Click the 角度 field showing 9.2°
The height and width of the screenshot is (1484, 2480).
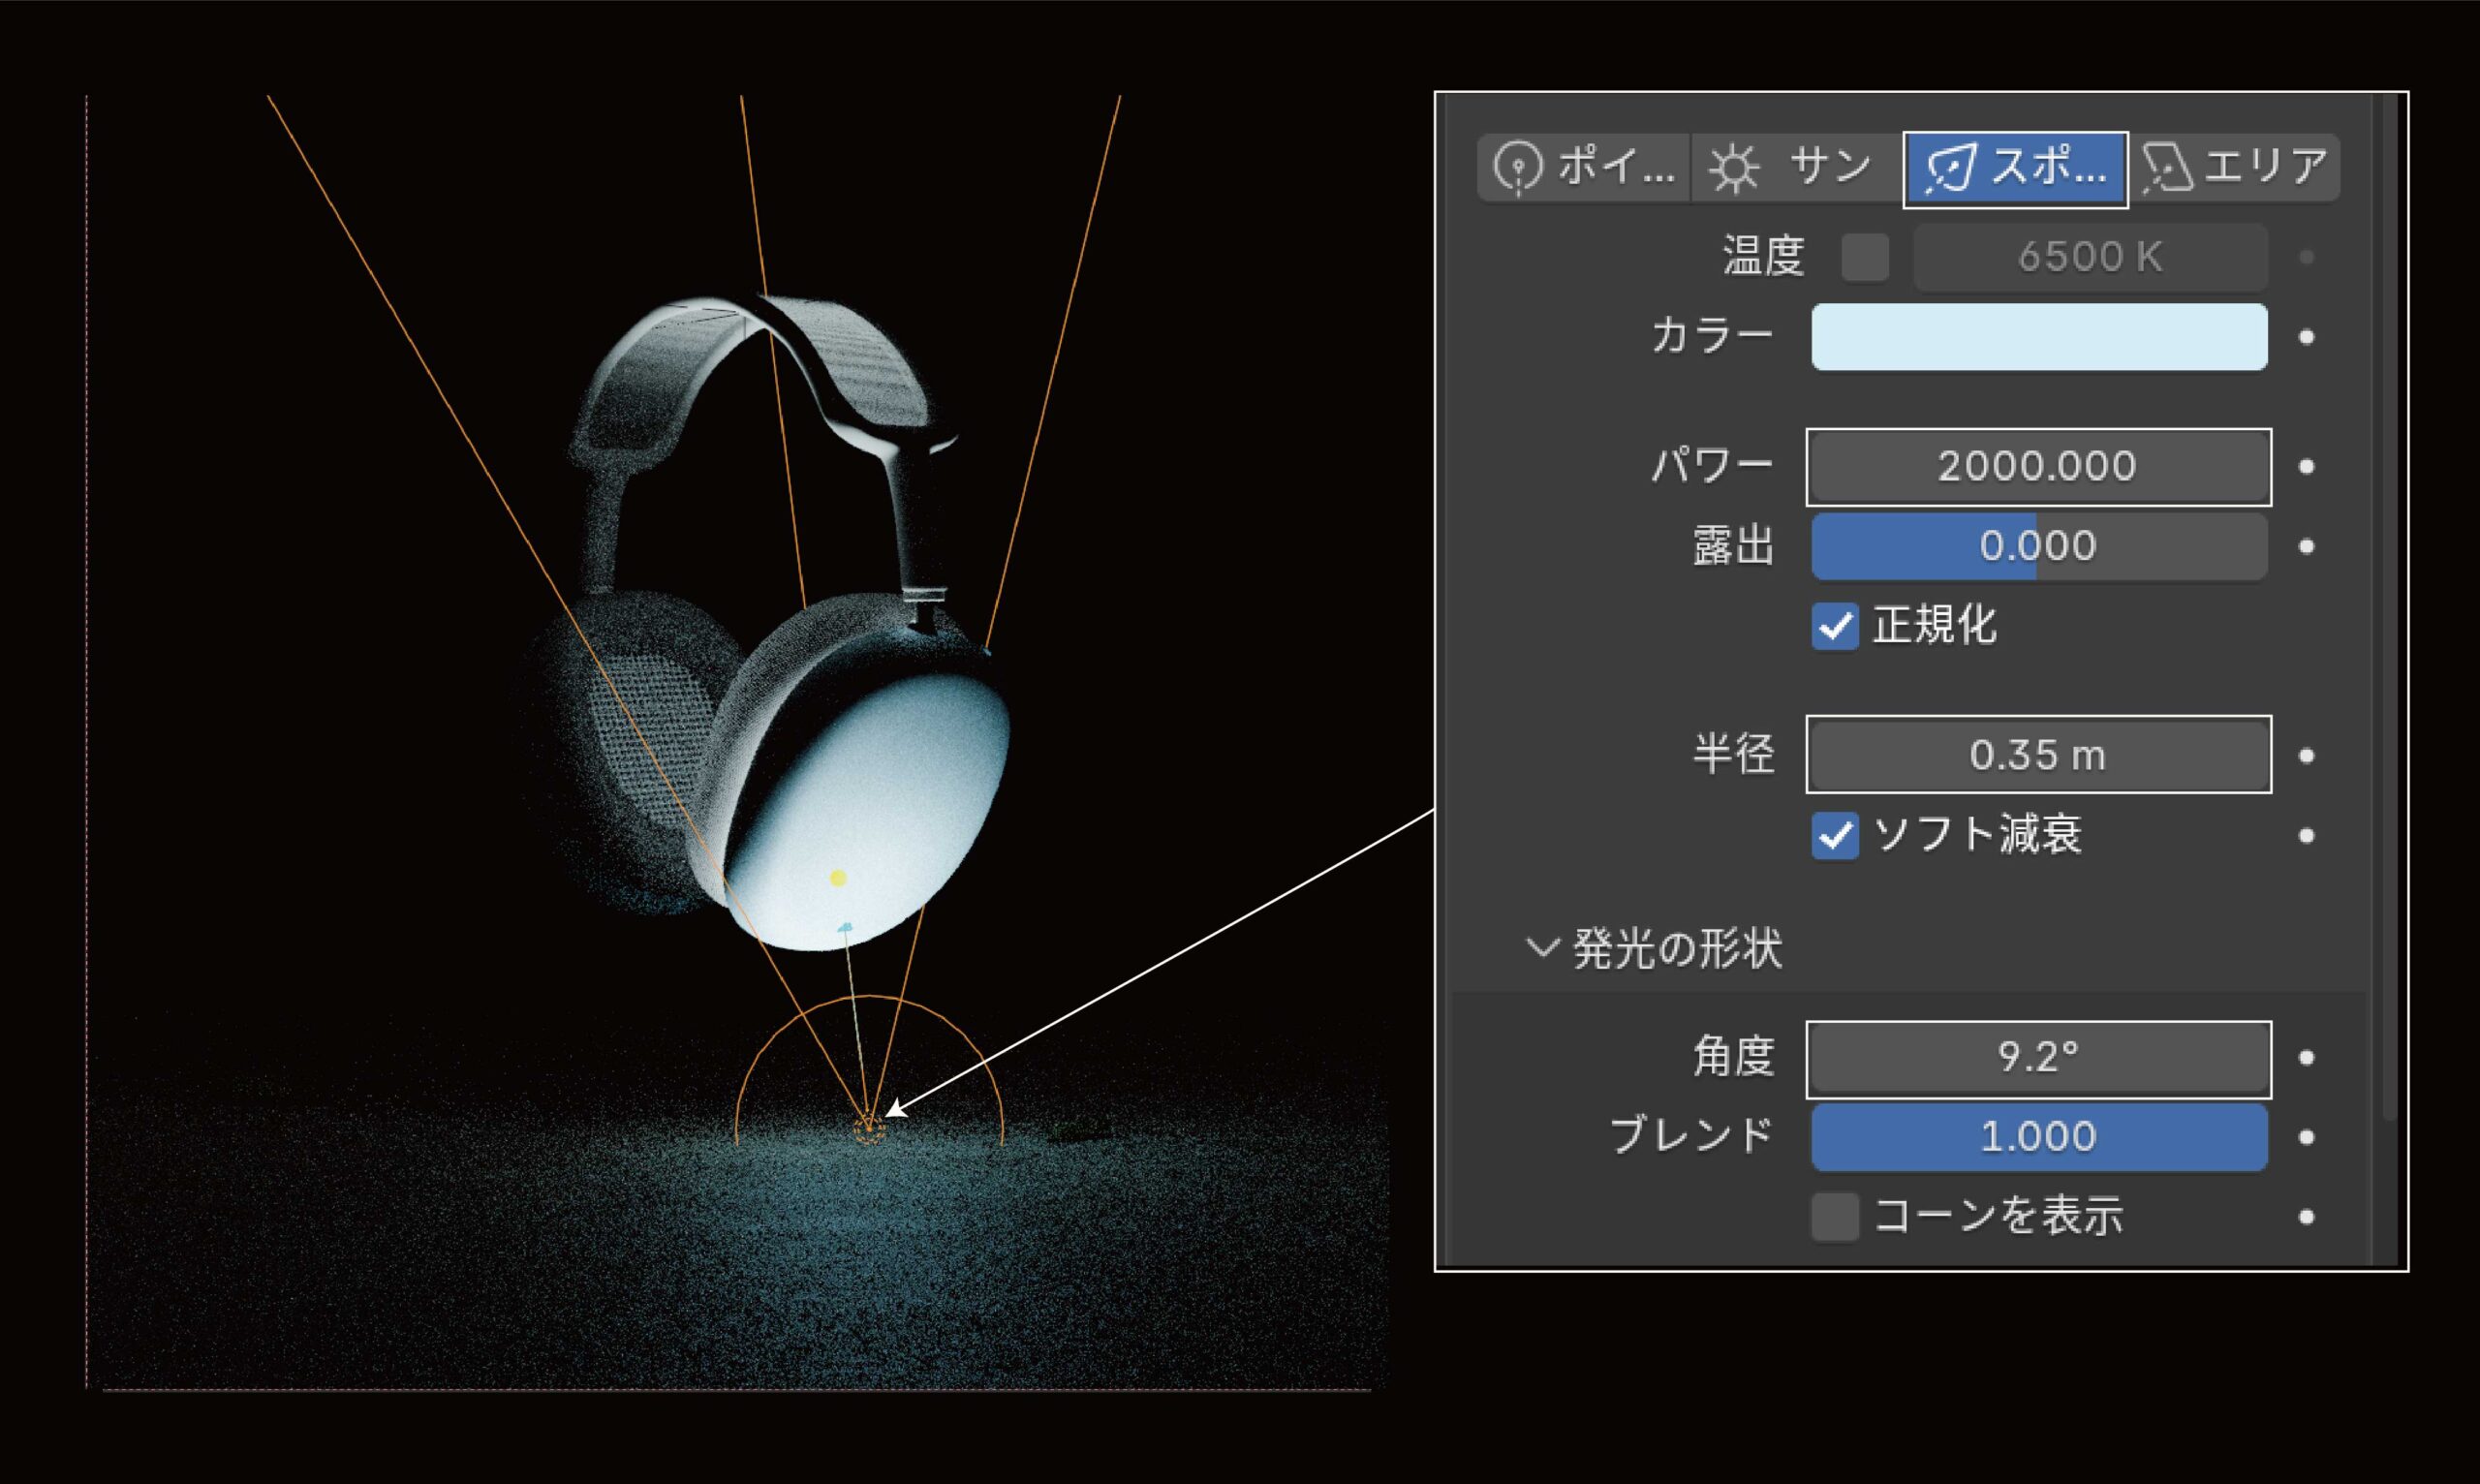[2039, 1058]
